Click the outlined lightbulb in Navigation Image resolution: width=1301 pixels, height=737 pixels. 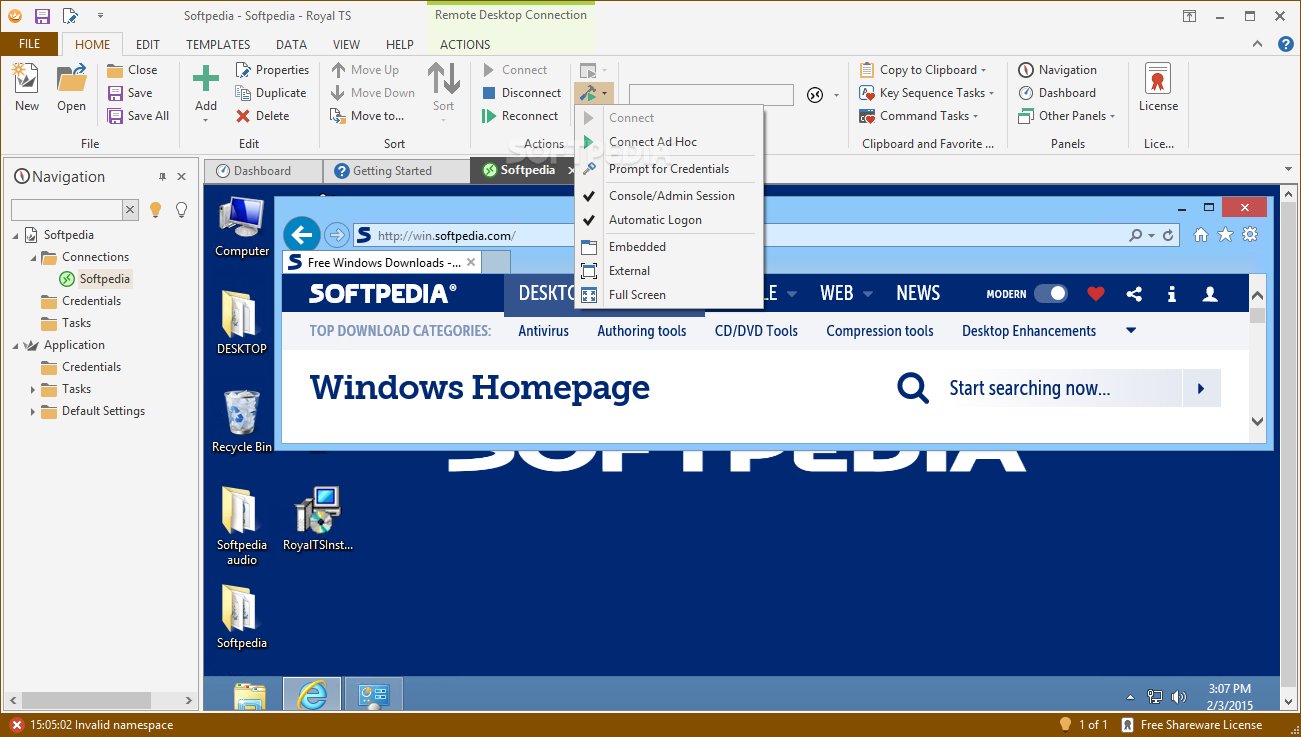[182, 209]
